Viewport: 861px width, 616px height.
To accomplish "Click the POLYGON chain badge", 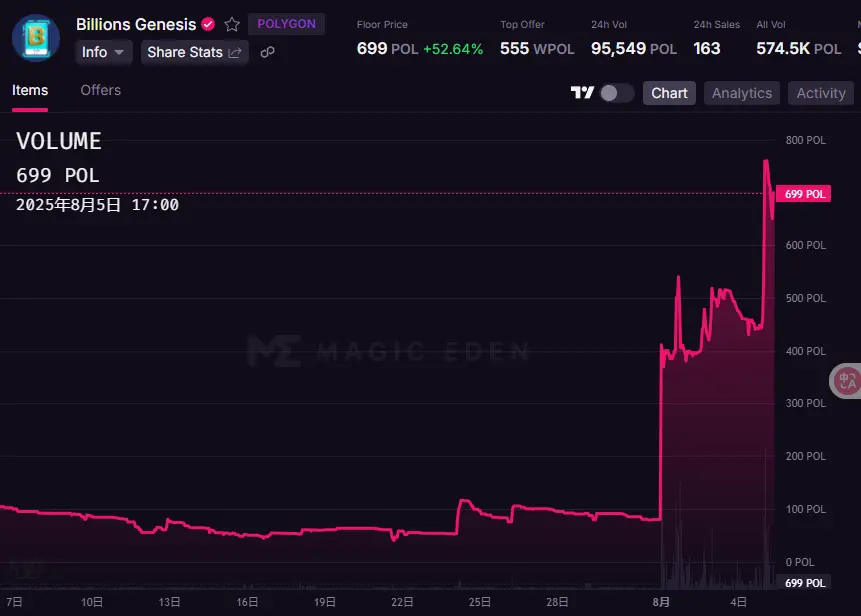I will click(286, 24).
